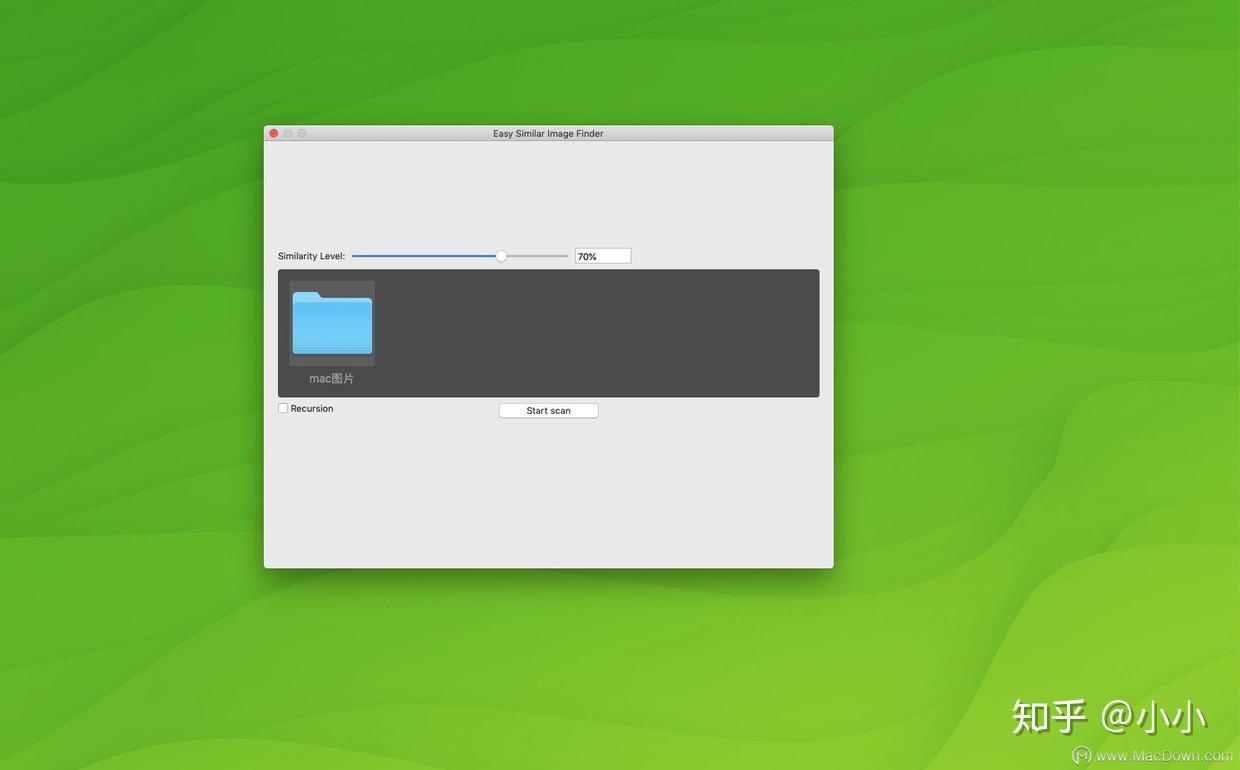Click the yellow minimize button
Image resolution: width=1240 pixels, height=770 pixels.
pyautogui.click(x=286, y=131)
